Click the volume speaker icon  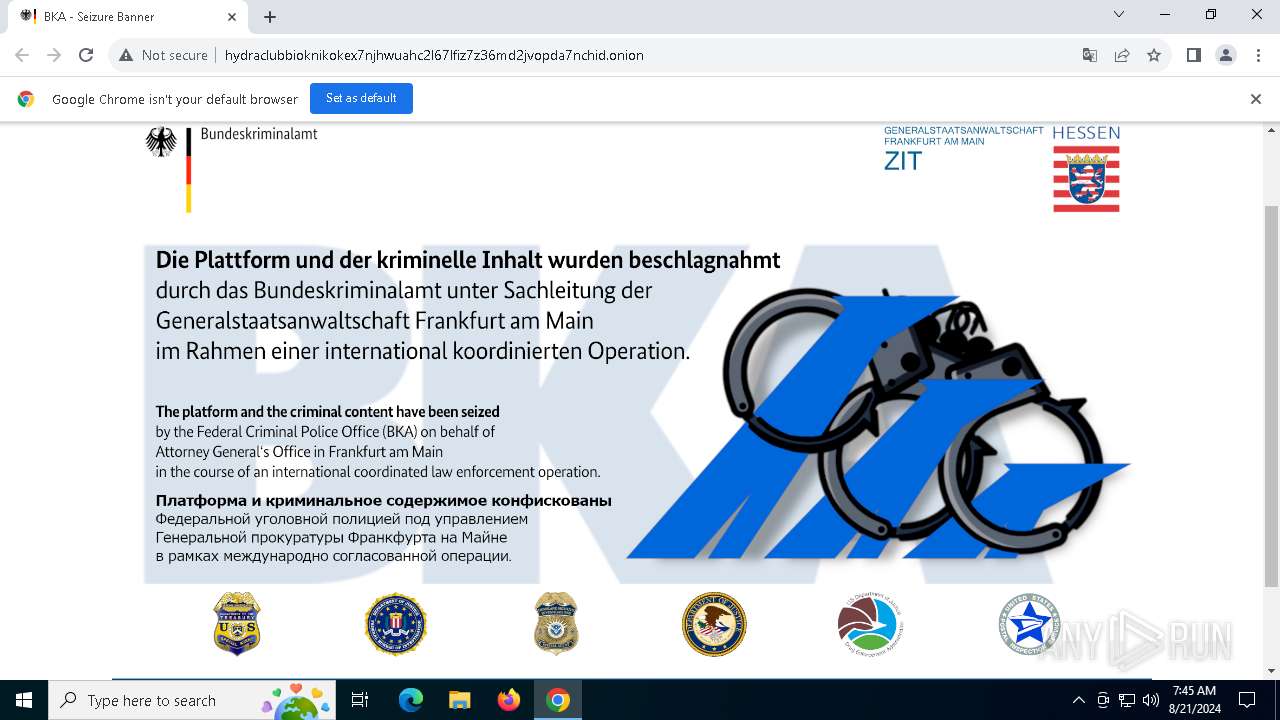[1151, 700]
